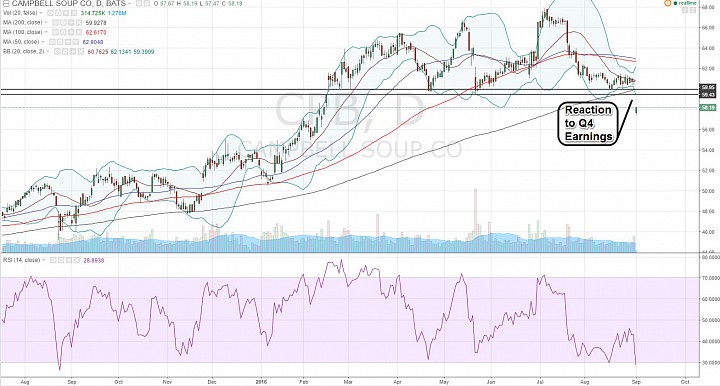Open format settings for the Vol indicator

click(58, 13)
